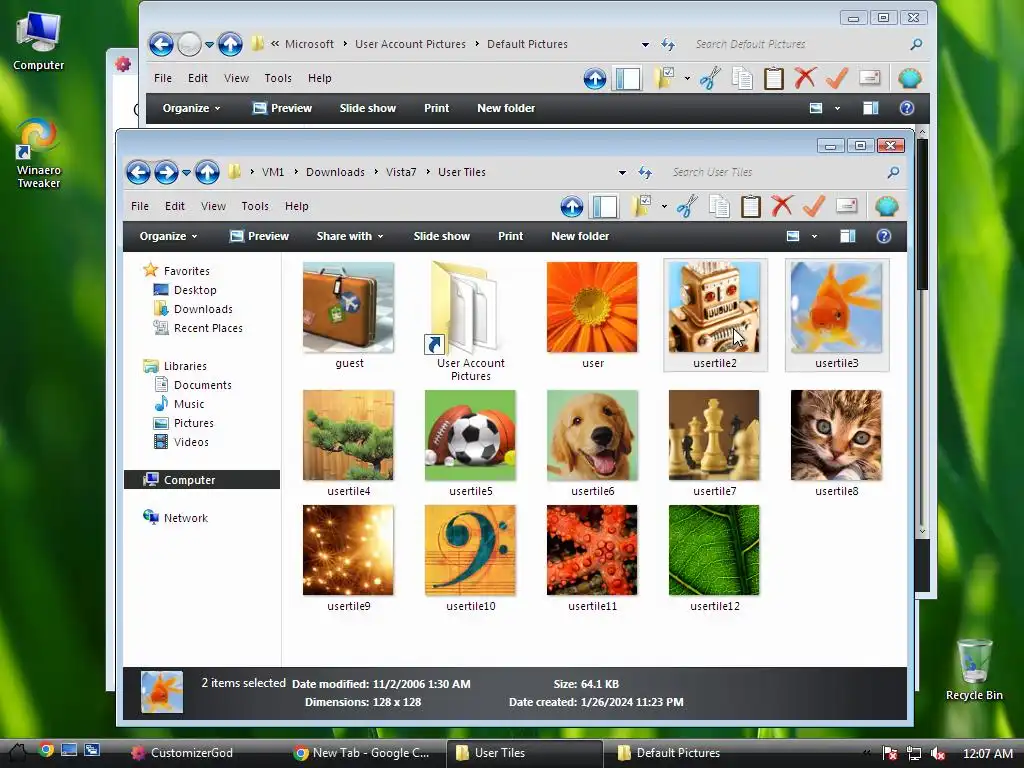Toggle the preview pane in Default Pictures window

871,108
